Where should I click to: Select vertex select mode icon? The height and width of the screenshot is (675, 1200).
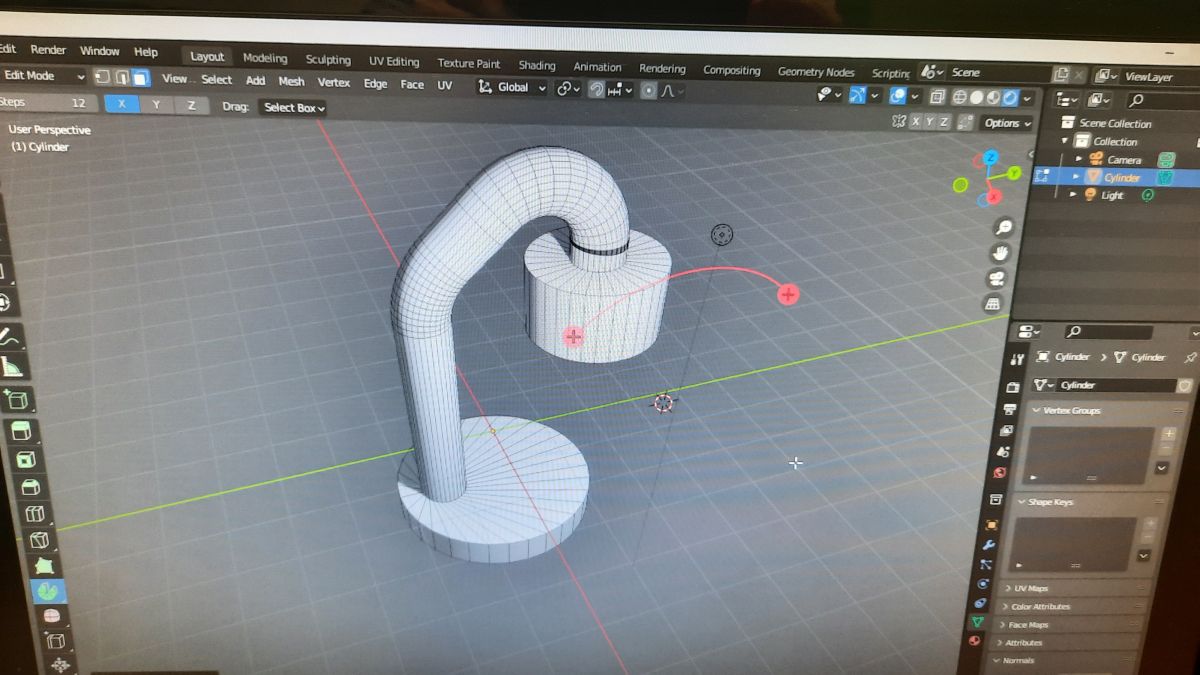tap(102, 78)
